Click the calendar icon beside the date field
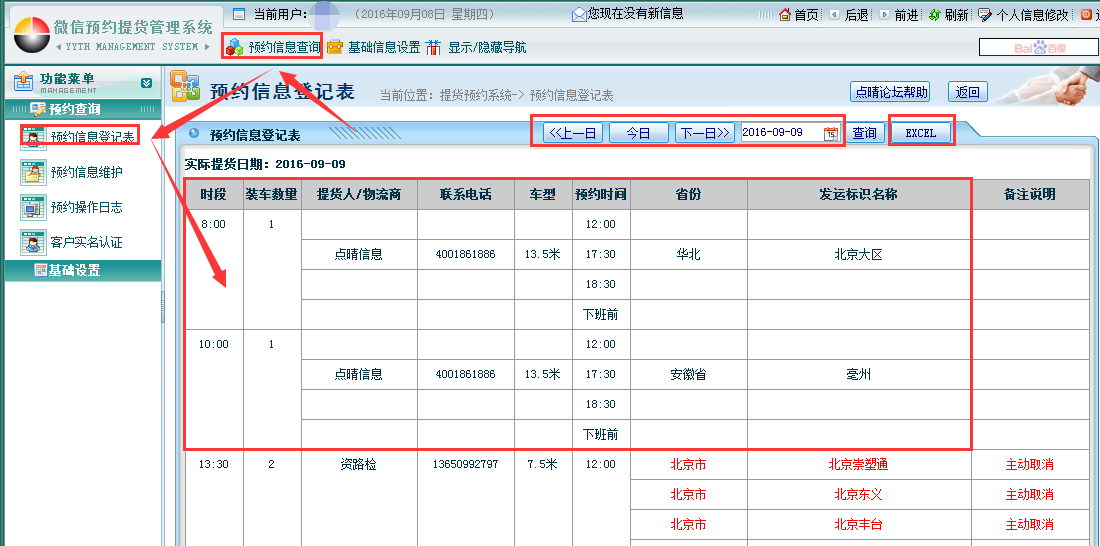The height and width of the screenshot is (546, 1100). pos(831,134)
